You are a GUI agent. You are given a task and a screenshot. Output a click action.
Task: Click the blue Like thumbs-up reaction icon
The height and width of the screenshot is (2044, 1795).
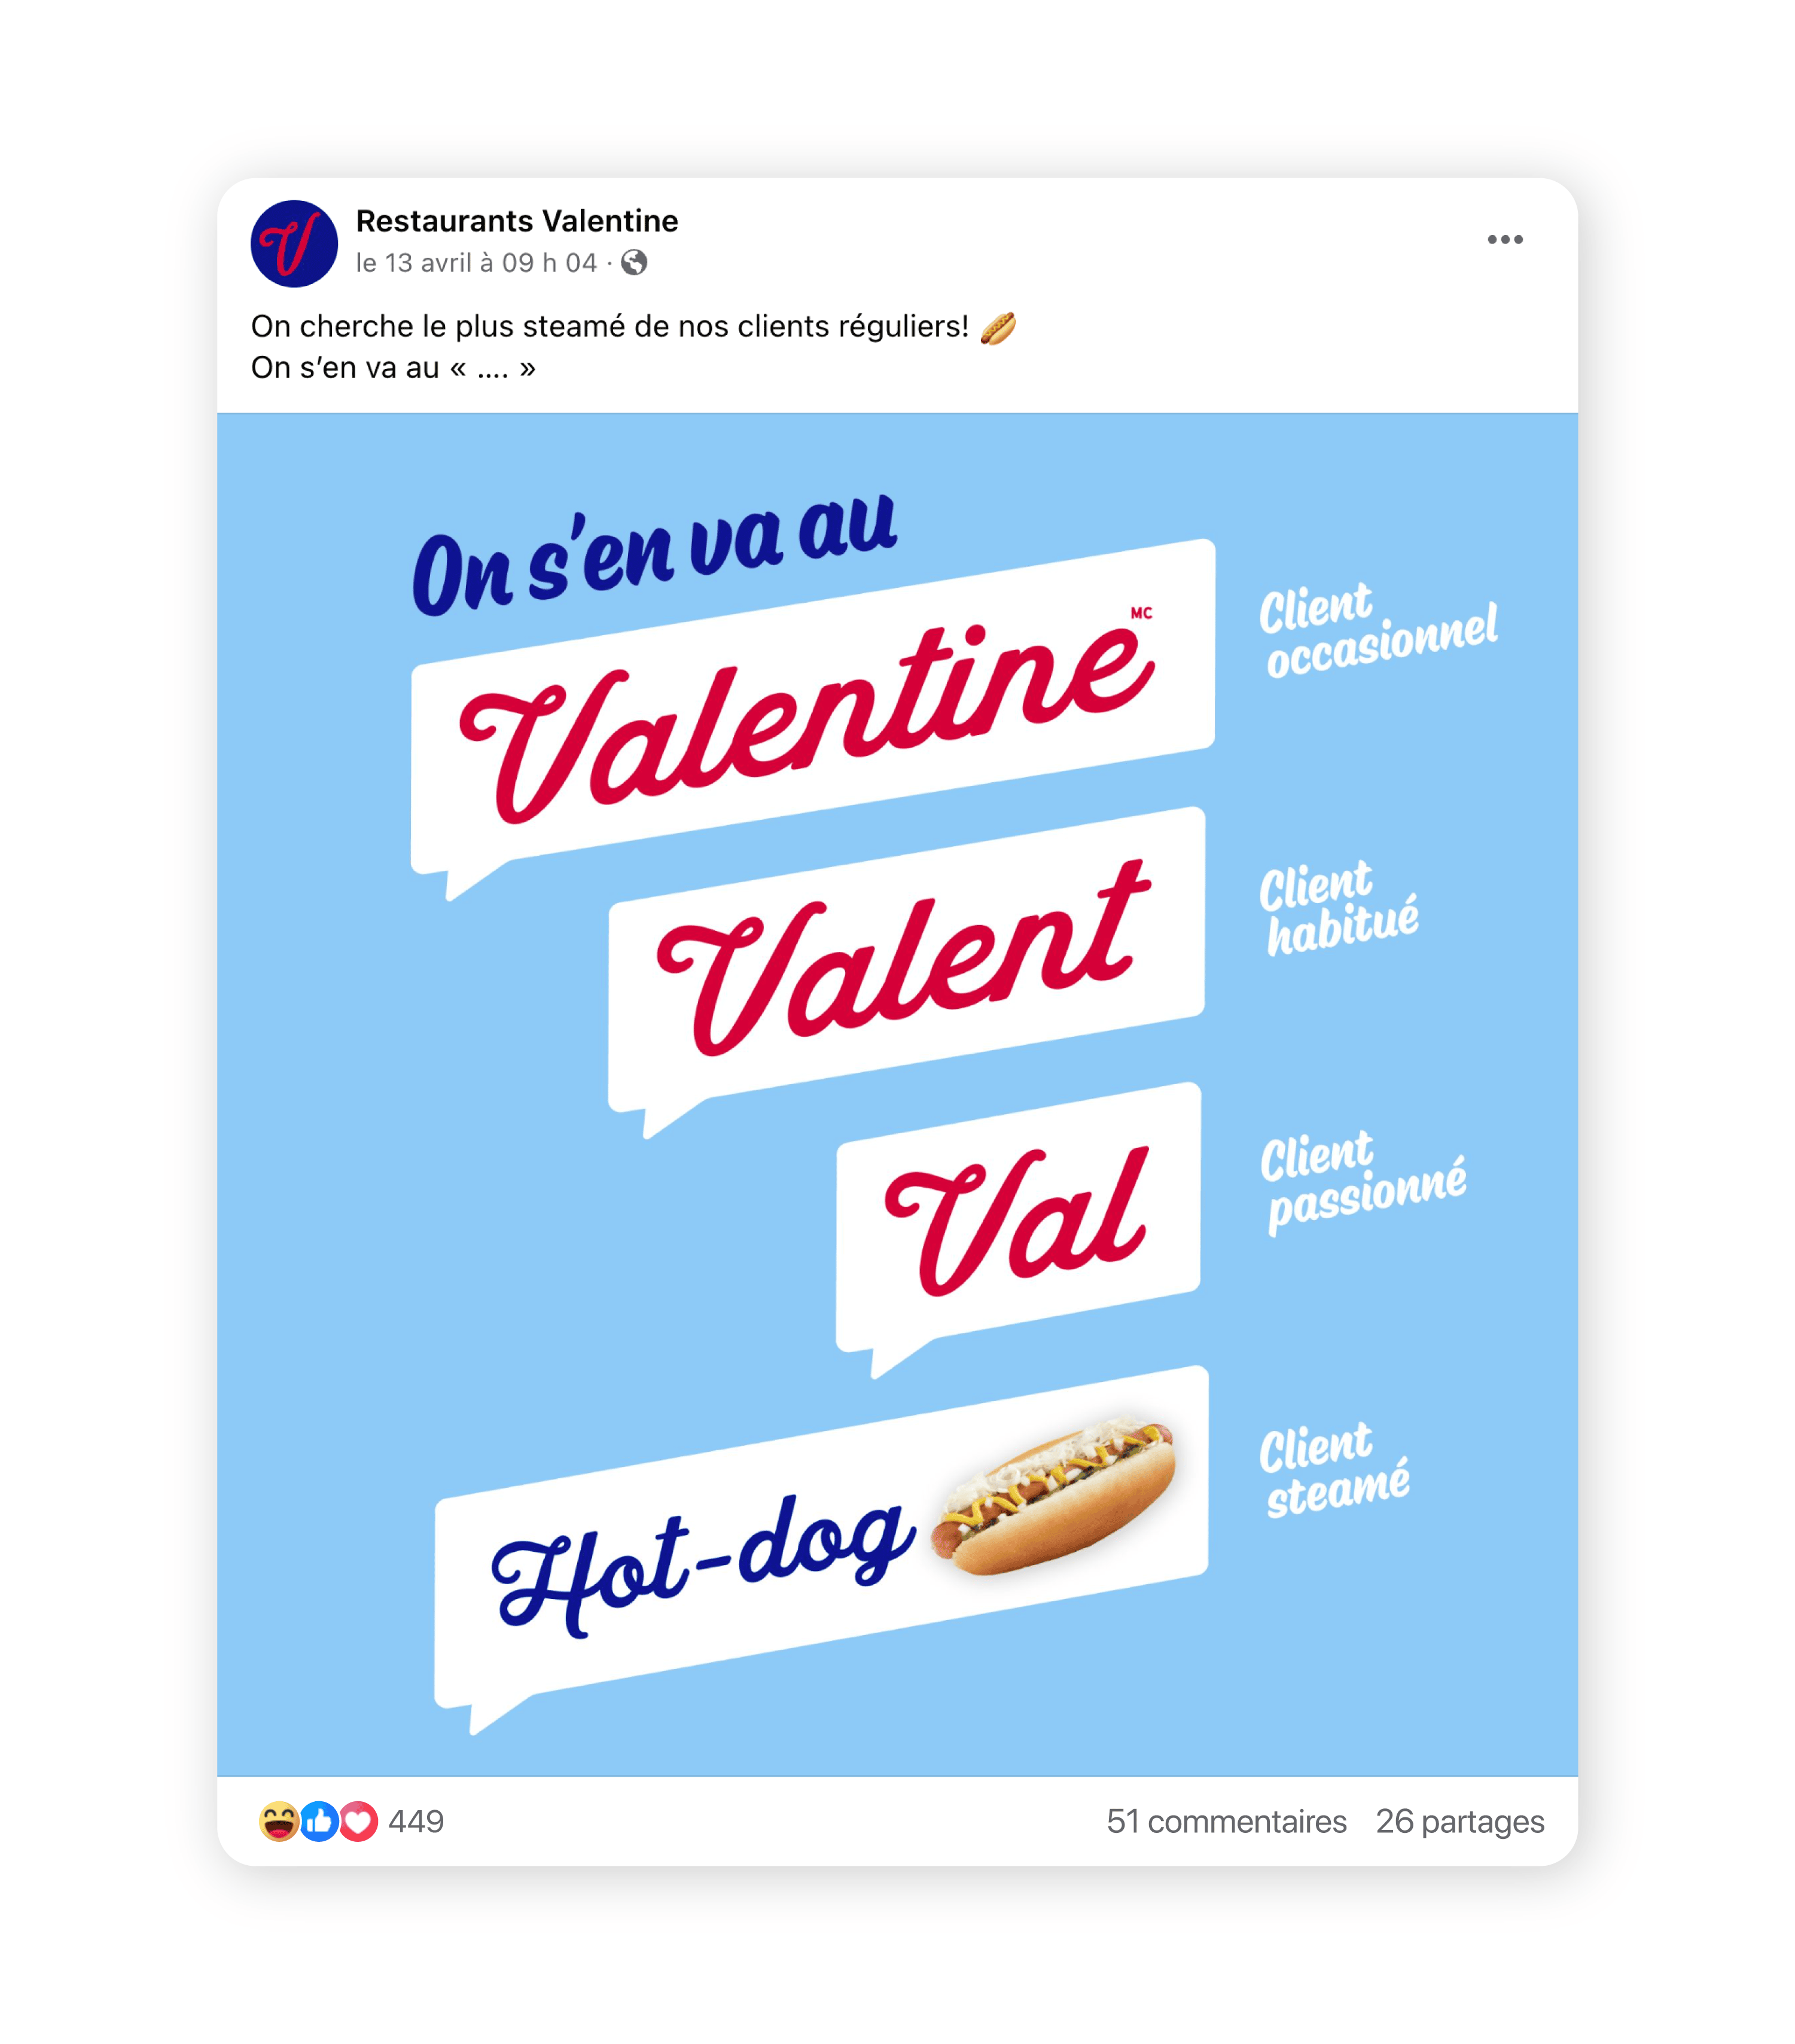click(319, 1821)
